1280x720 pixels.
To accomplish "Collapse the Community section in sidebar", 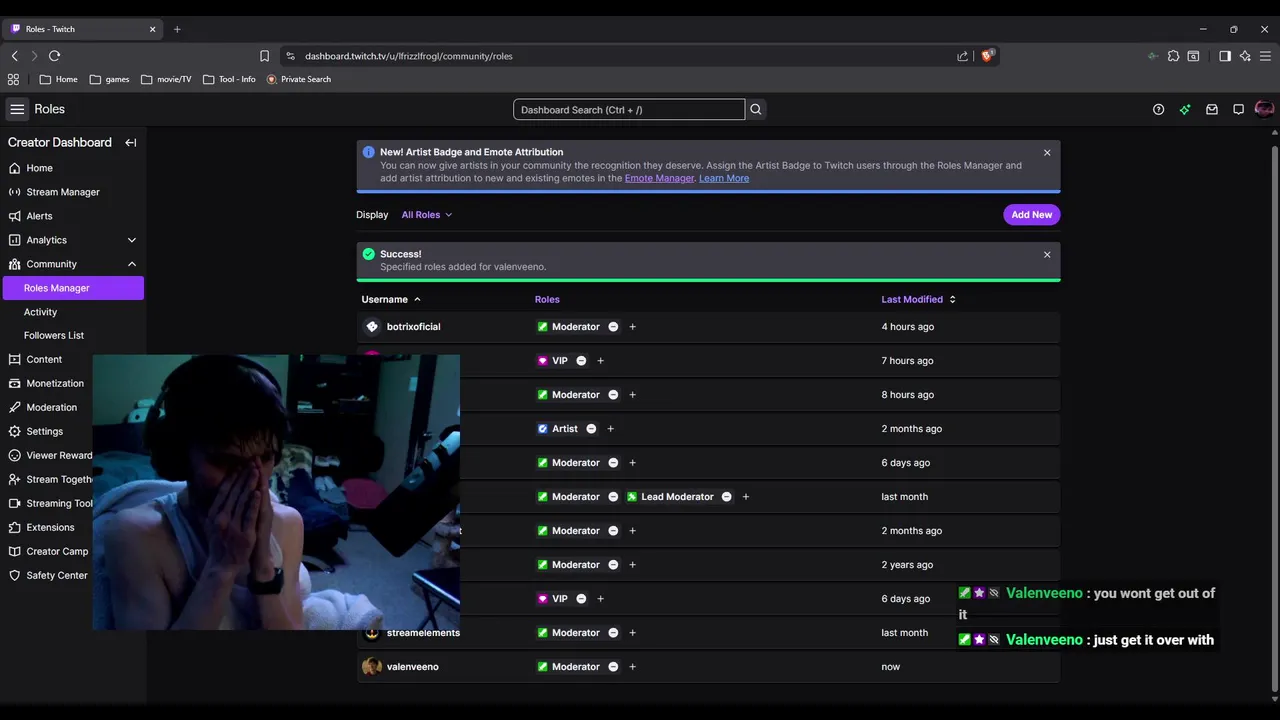I will point(132,264).
